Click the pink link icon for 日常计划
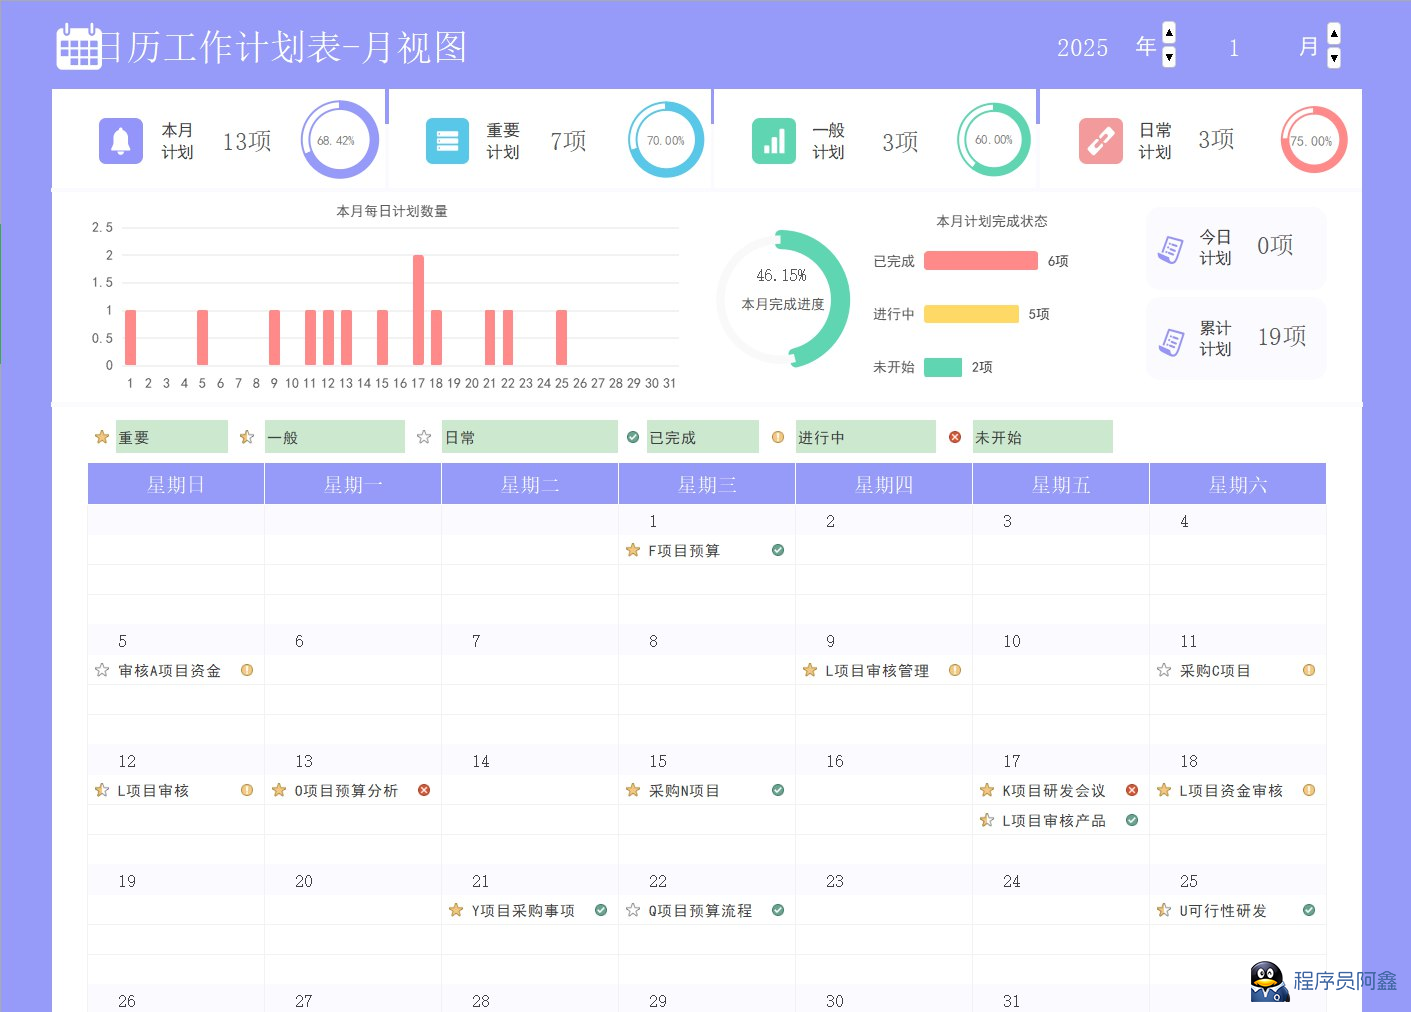This screenshot has width=1411, height=1012. click(x=1101, y=141)
